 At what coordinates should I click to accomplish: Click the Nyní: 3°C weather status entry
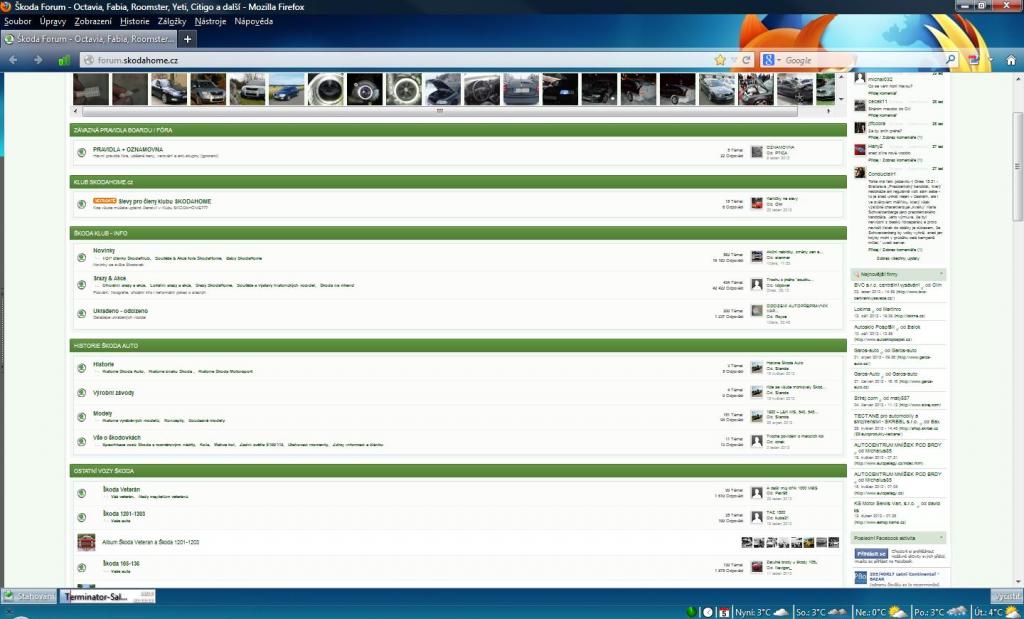[x=763, y=612]
